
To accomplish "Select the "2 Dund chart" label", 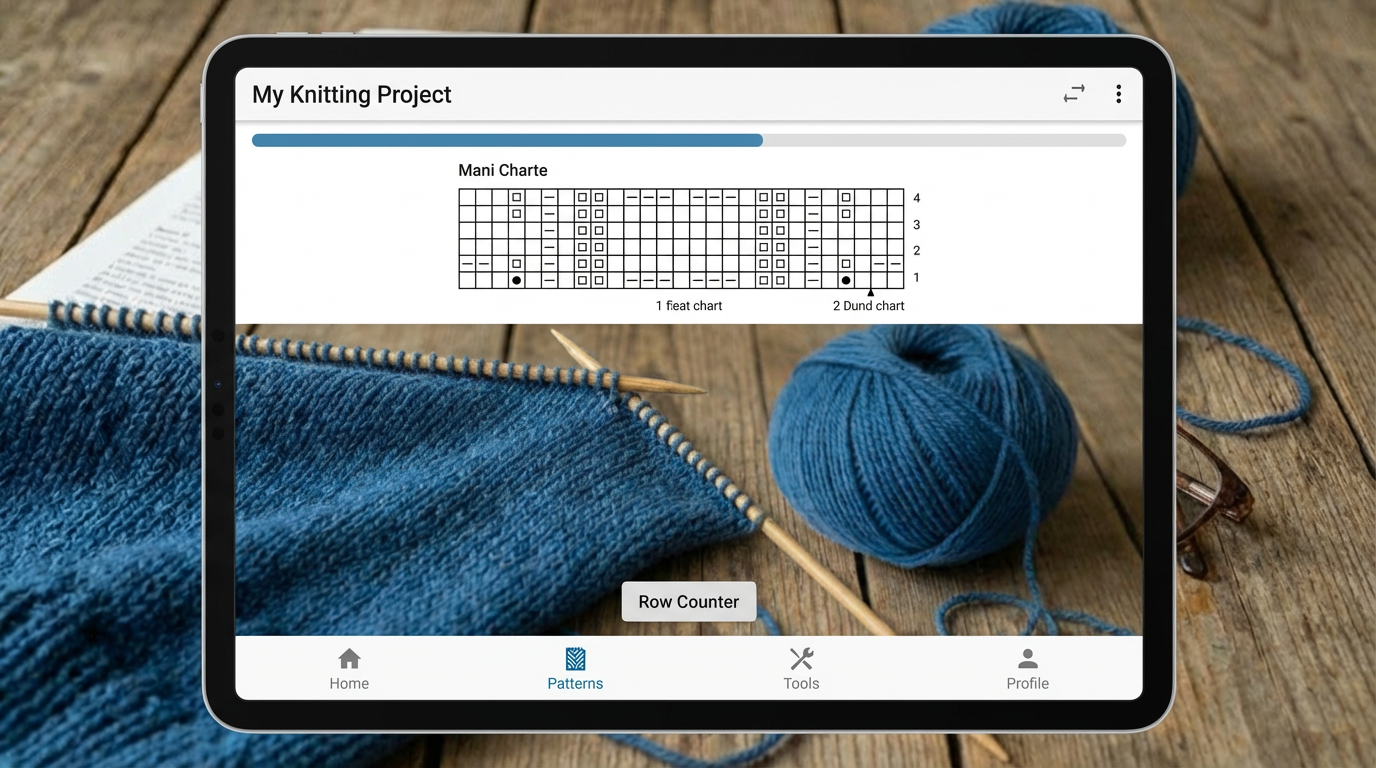I will pos(868,306).
